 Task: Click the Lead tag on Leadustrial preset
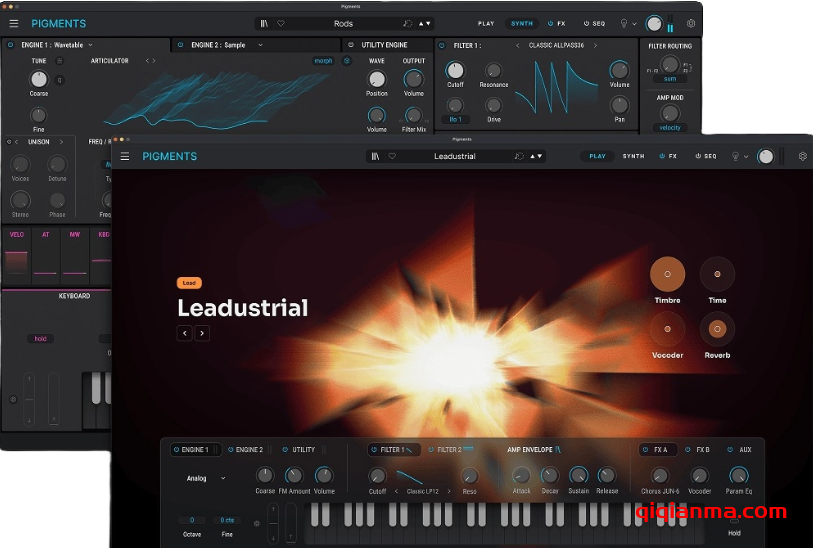coord(189,283)
